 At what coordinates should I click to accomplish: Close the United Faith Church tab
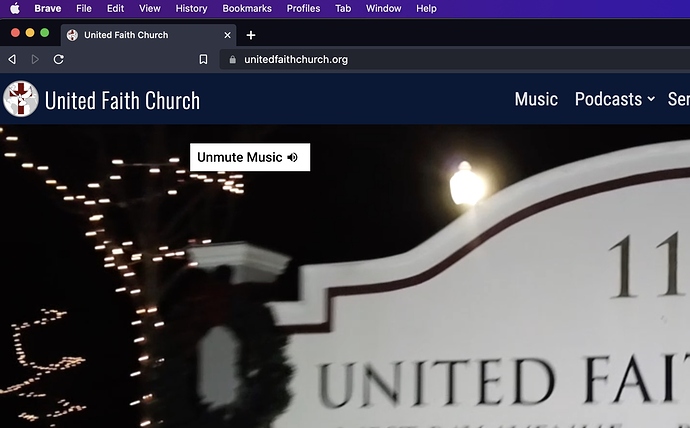point(228,35)
